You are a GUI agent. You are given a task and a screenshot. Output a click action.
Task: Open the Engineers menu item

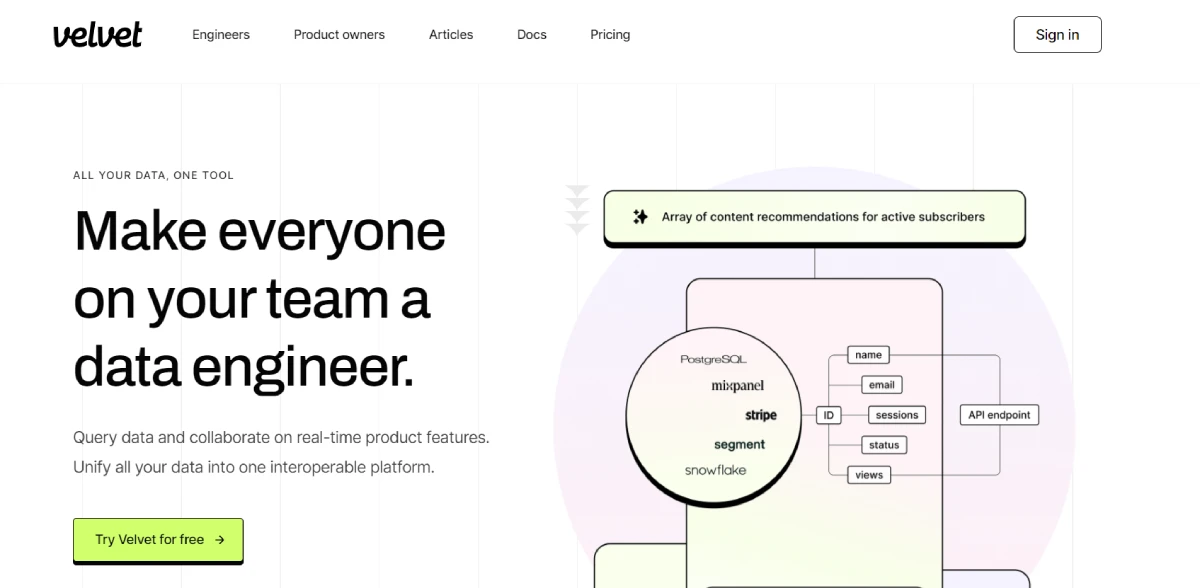pyautogui.click(x=221, y=34)
